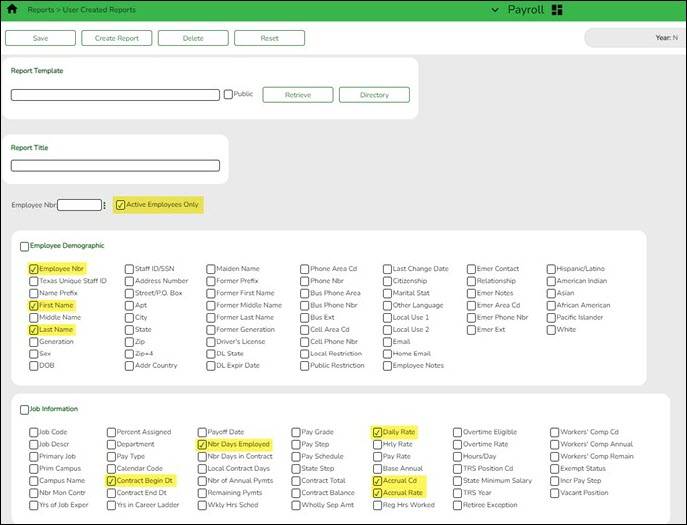687x525 pixels.
Task: Select all Employee Demographic fields checkbox
Action: (24, 246)
